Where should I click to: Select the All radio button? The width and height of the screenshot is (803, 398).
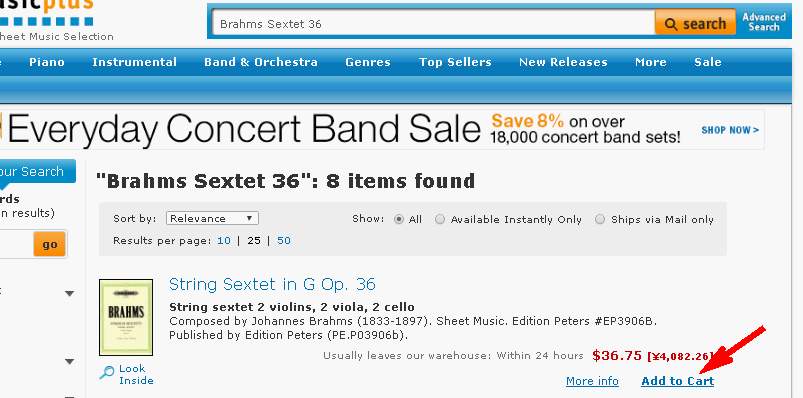[399, 219]
